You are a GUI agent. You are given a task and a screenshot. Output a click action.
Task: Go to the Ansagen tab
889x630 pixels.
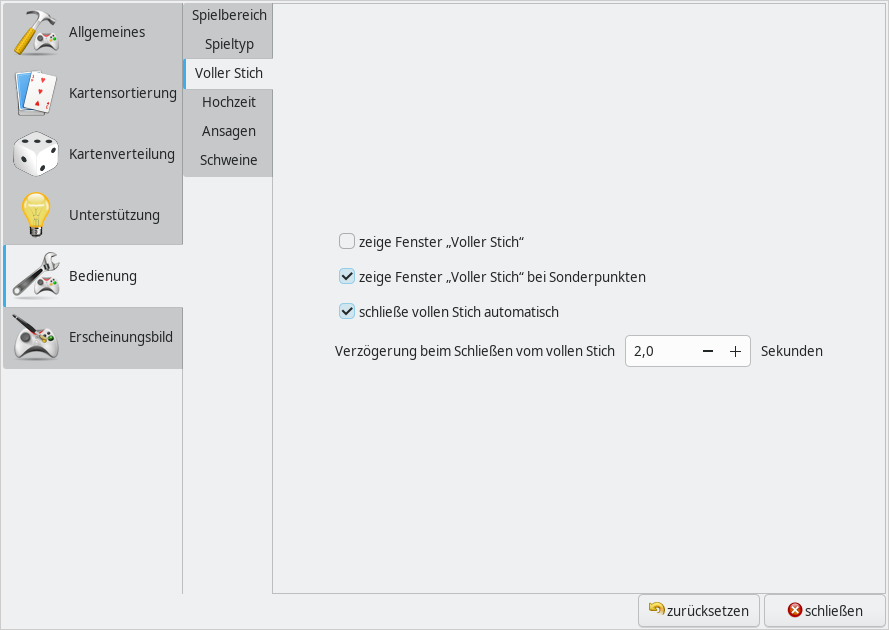tap(229, 131)
